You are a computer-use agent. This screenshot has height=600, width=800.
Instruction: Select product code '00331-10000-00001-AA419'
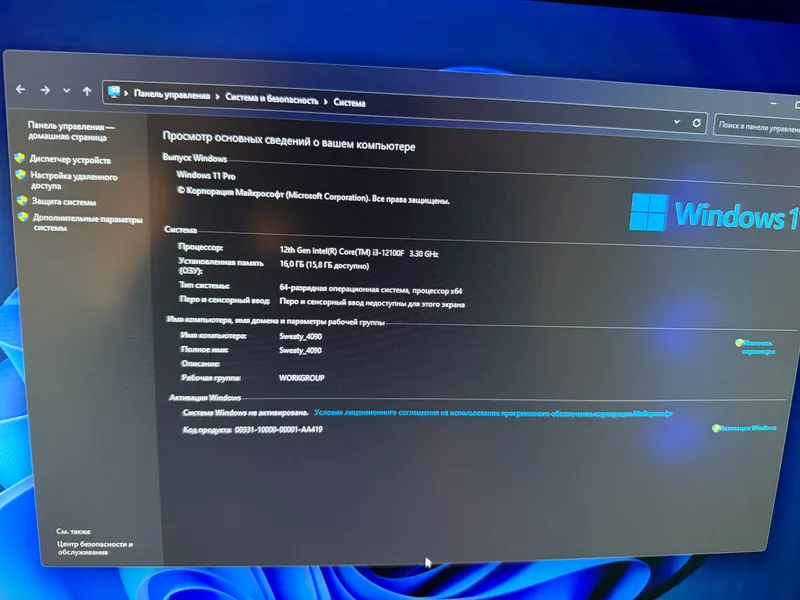point(279,430)
